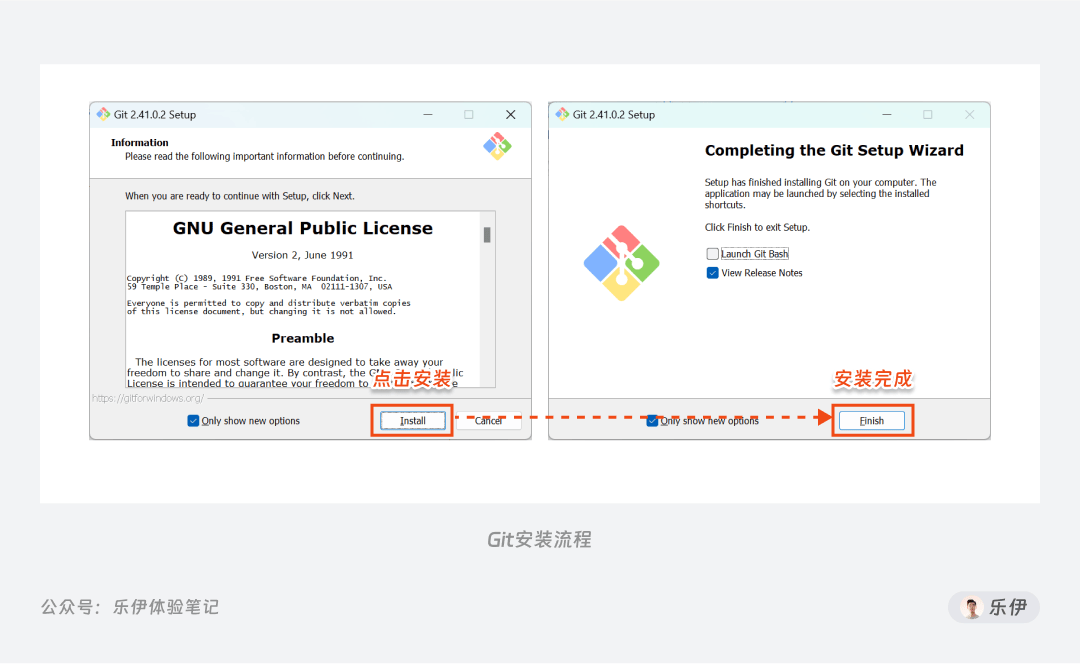This screenshot has width=1080, height=664.
Task: Click the license text scrollbar thumb
Action: (487, 235)
